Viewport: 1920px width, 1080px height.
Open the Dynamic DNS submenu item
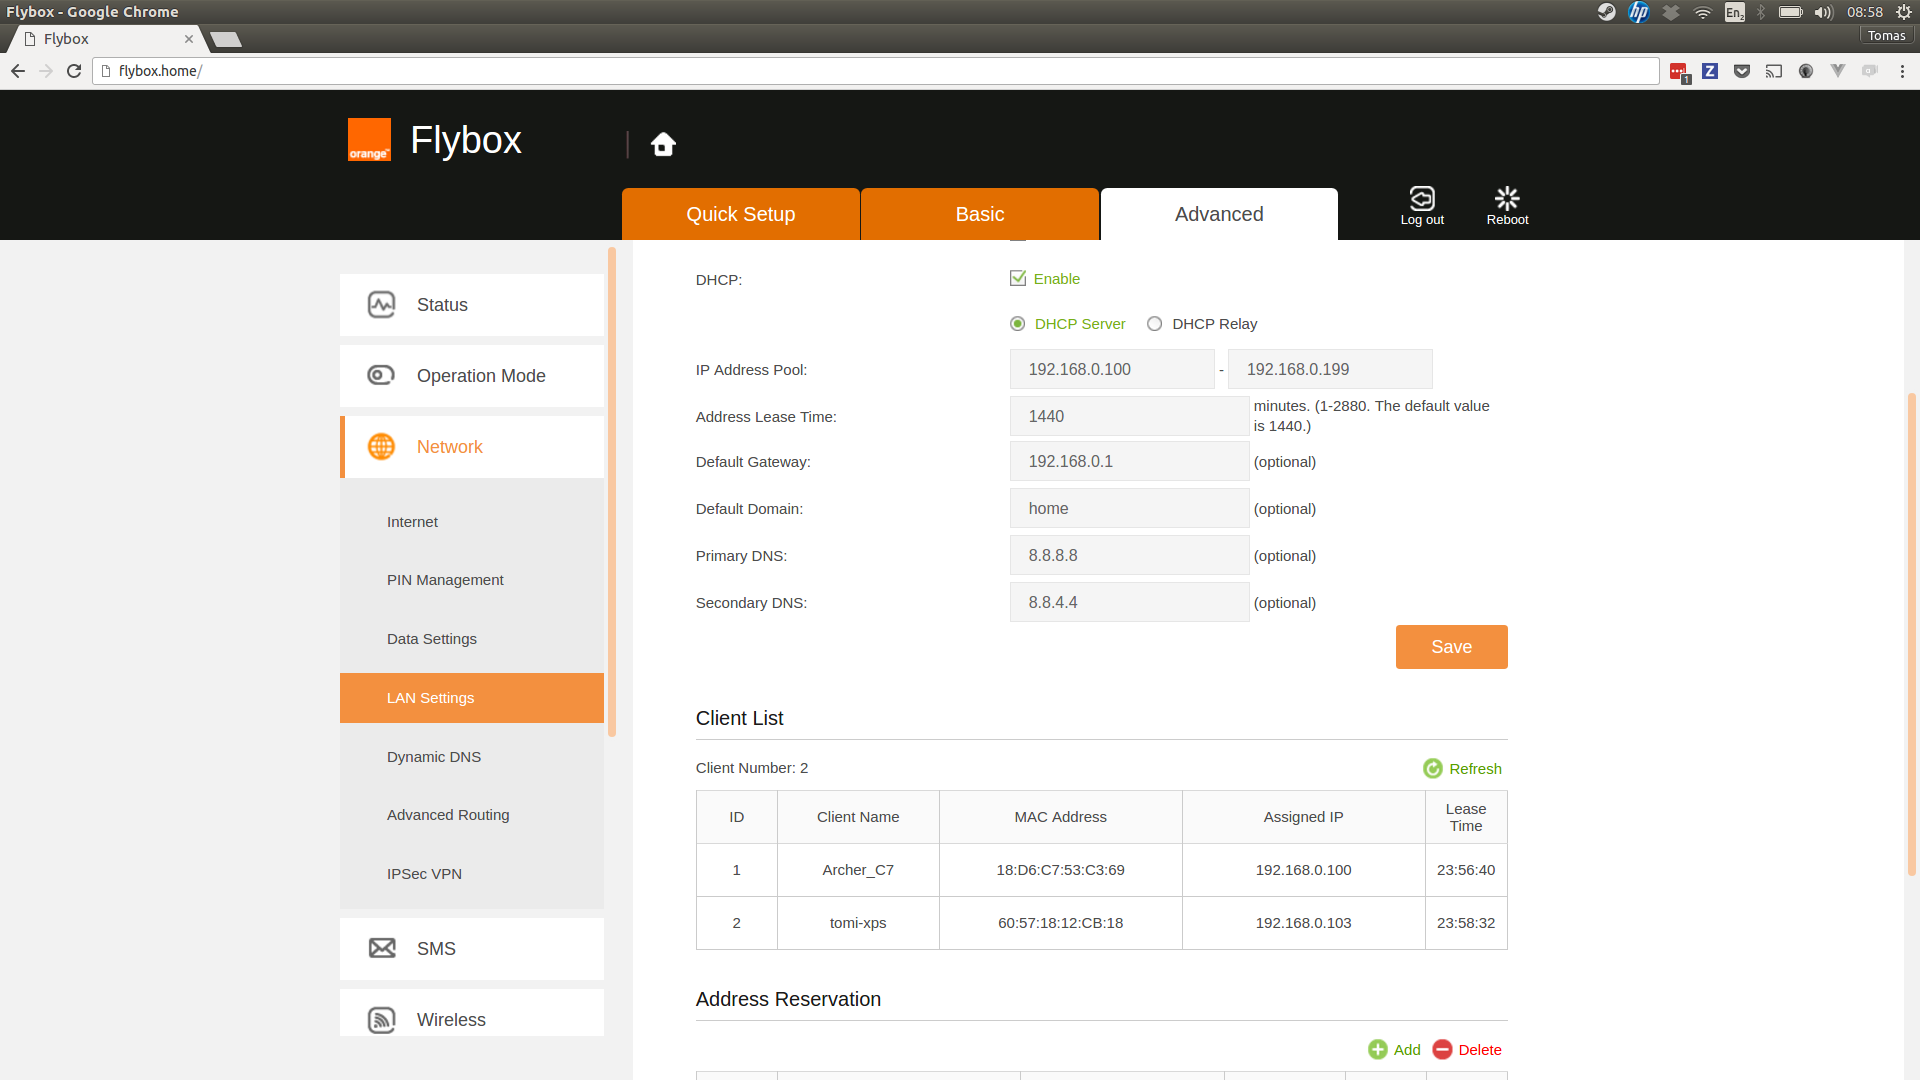[434, 757]
